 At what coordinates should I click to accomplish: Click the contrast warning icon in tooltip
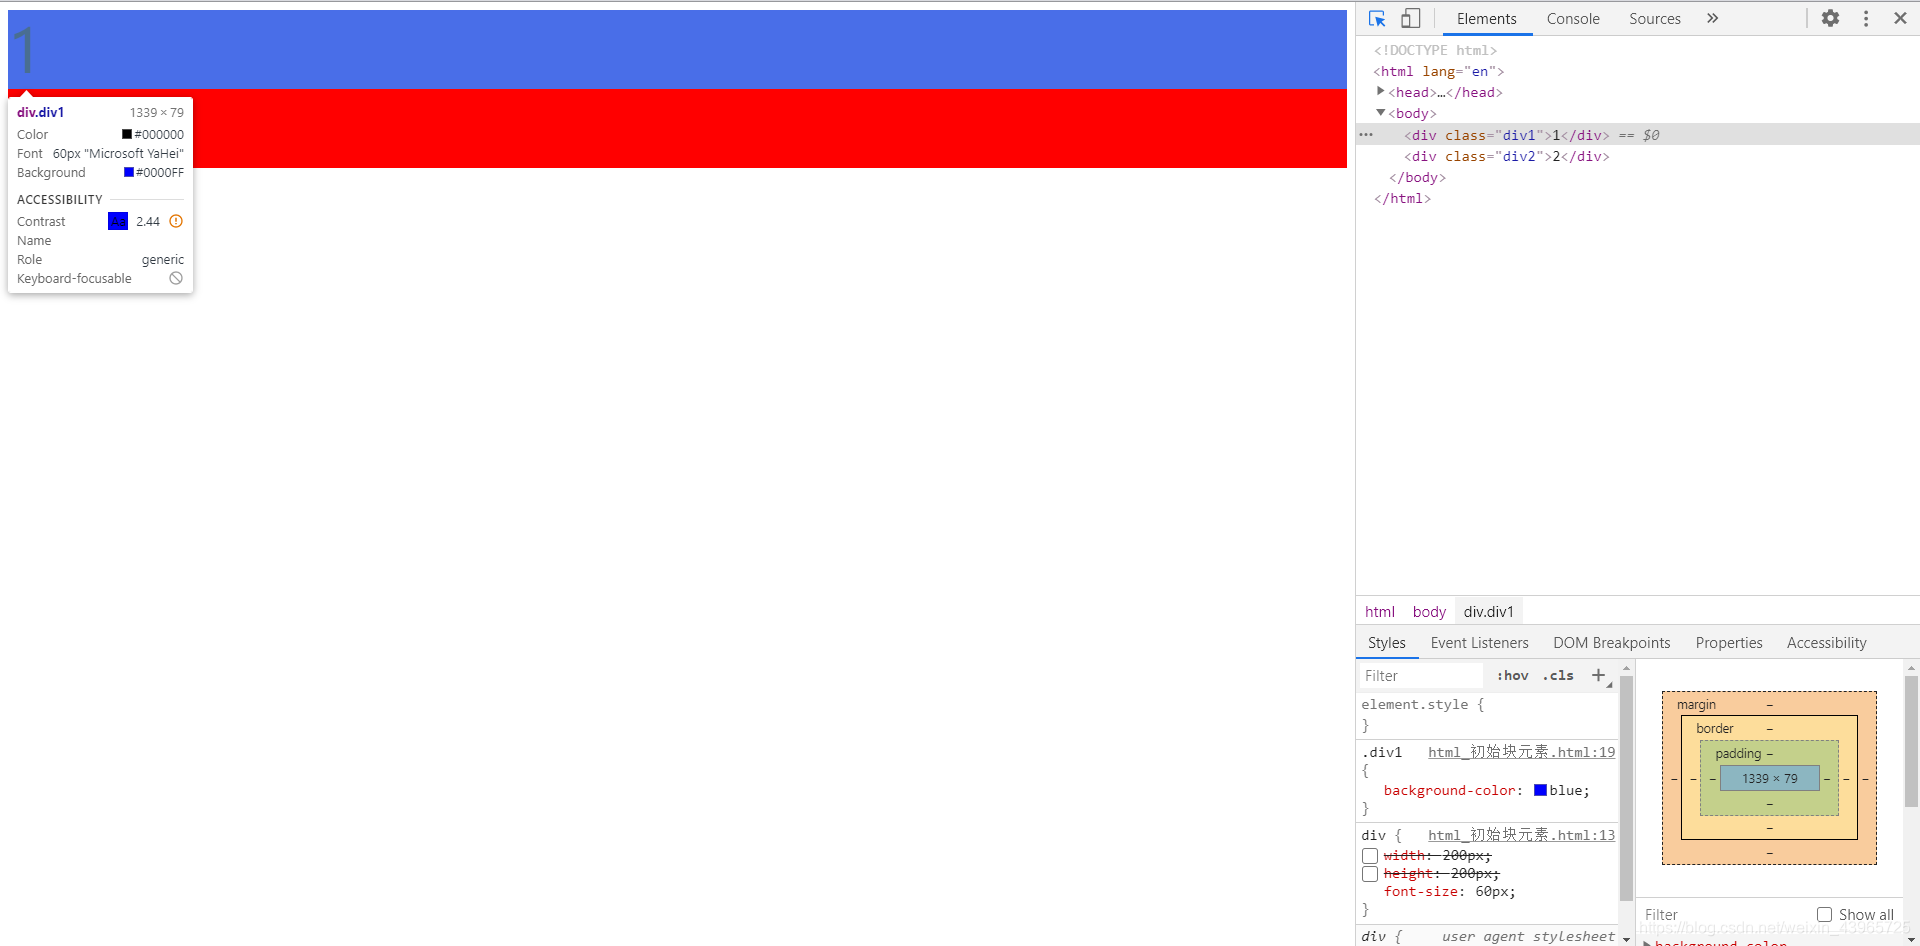click(176, 221)
